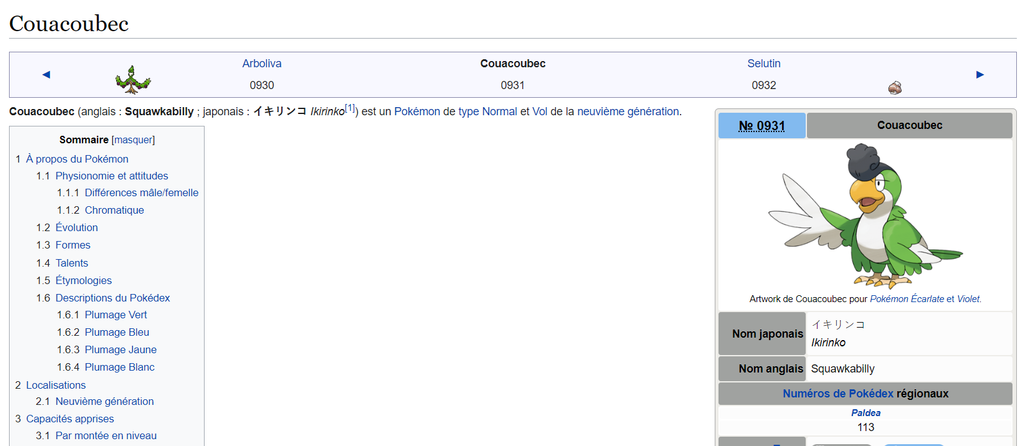Go to Localisations section
The image size is (1024, 446).
56,385
